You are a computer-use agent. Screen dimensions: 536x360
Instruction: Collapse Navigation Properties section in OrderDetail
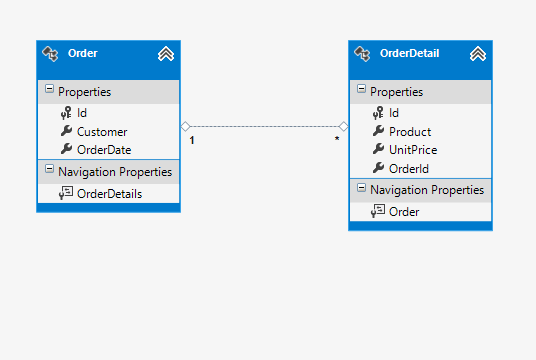[x=361, y=187]
